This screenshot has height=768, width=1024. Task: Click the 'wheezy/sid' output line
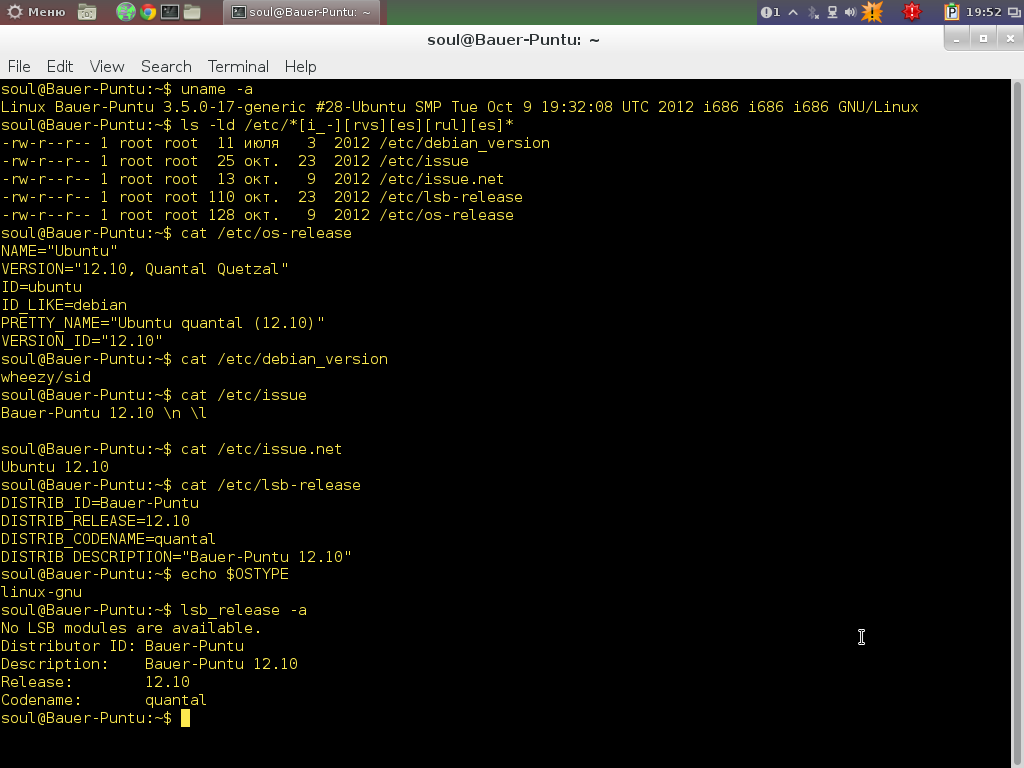46,377
